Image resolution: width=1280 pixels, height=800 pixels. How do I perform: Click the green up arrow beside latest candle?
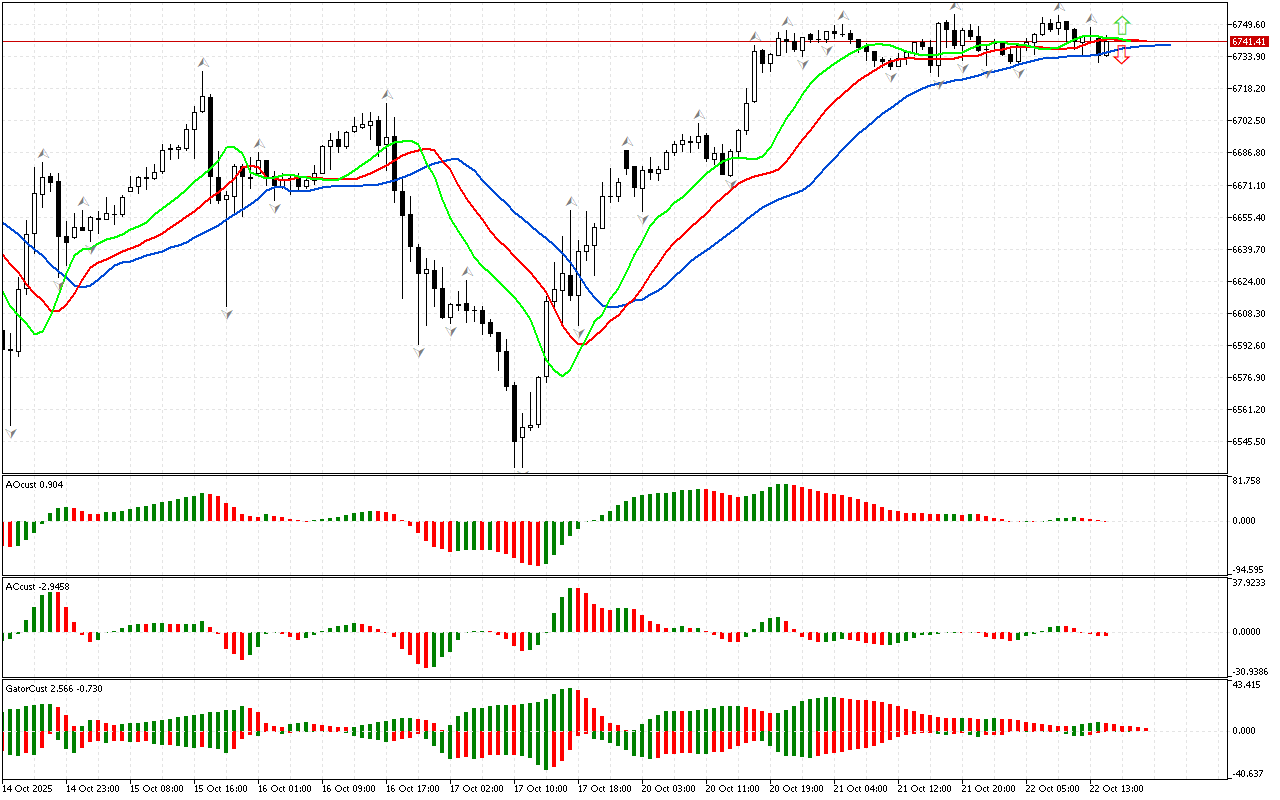1122,24
